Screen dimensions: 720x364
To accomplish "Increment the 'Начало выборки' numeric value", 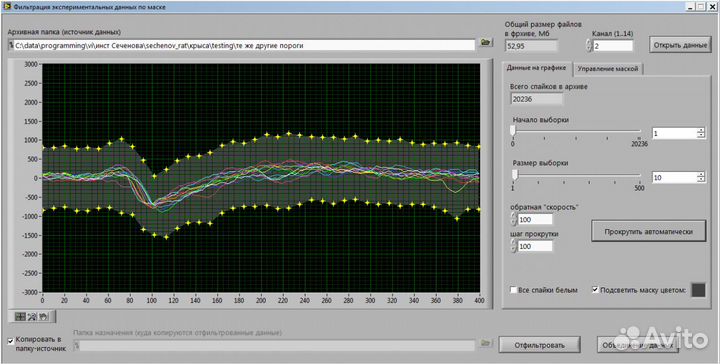I will 701,131.
